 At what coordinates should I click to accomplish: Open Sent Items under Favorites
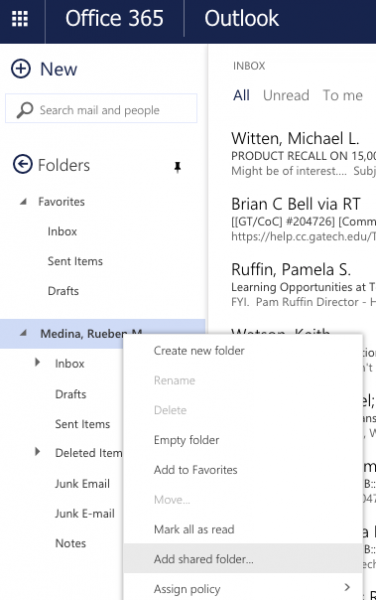click(75, 261)
